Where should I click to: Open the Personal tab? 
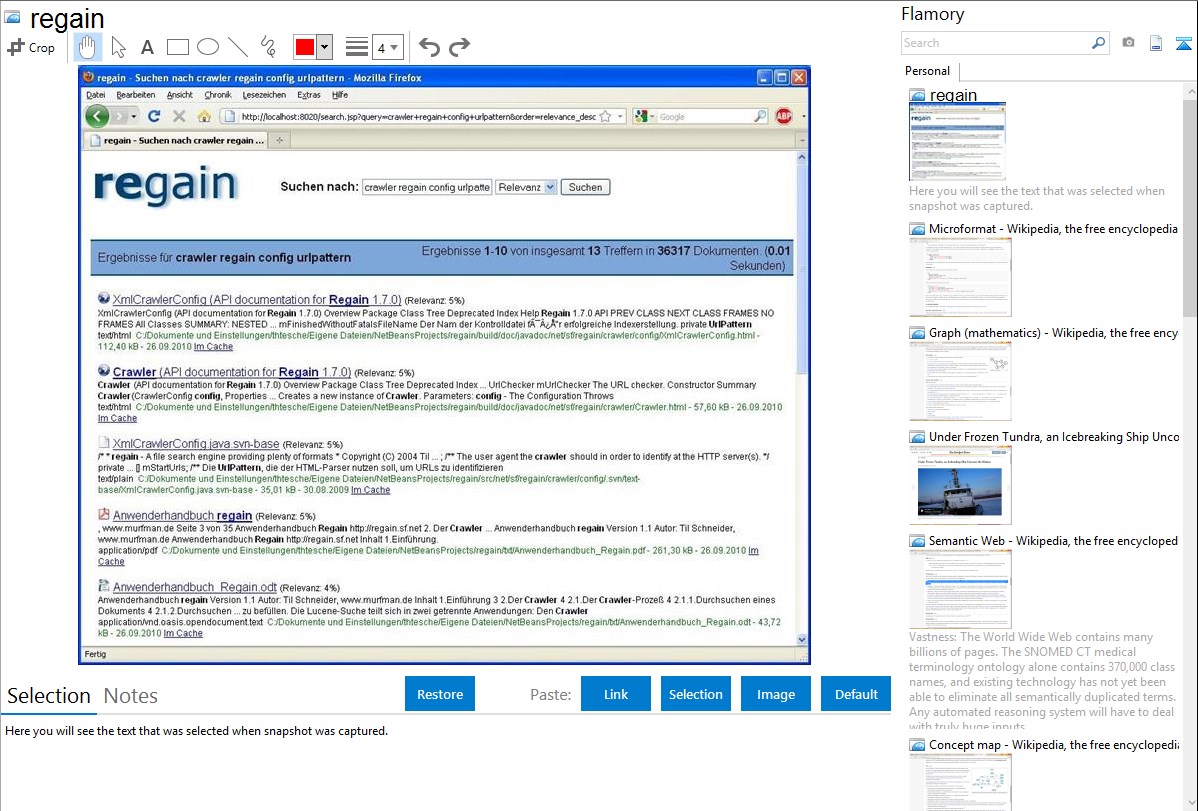tap(927, 71)
